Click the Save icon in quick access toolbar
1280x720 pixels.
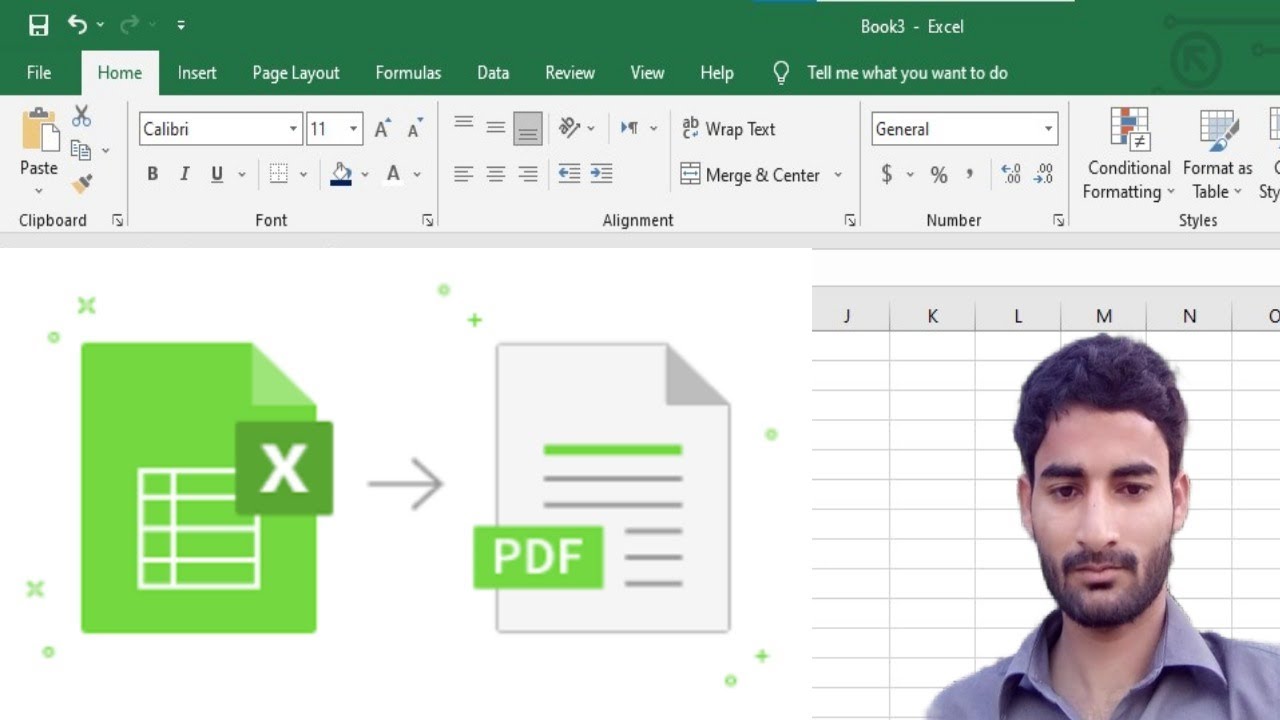coord(38,26)
